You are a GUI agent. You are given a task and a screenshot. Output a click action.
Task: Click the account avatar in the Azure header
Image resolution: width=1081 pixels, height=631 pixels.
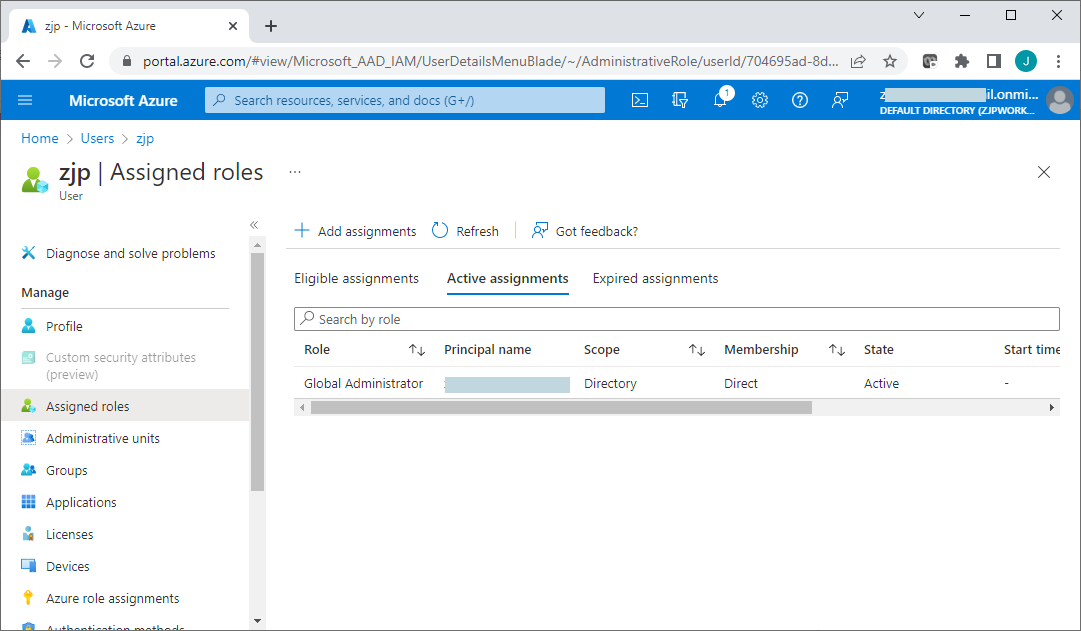(1059, 100)
